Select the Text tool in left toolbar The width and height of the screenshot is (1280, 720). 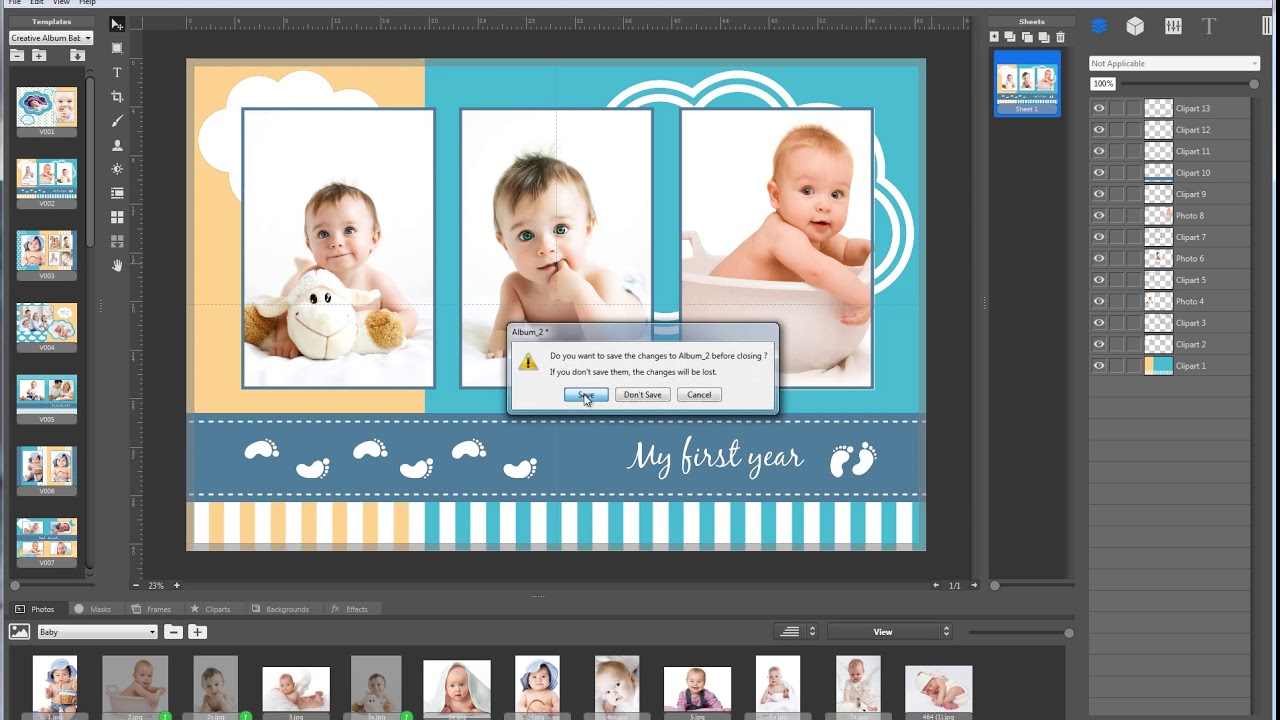pos(117,73)
